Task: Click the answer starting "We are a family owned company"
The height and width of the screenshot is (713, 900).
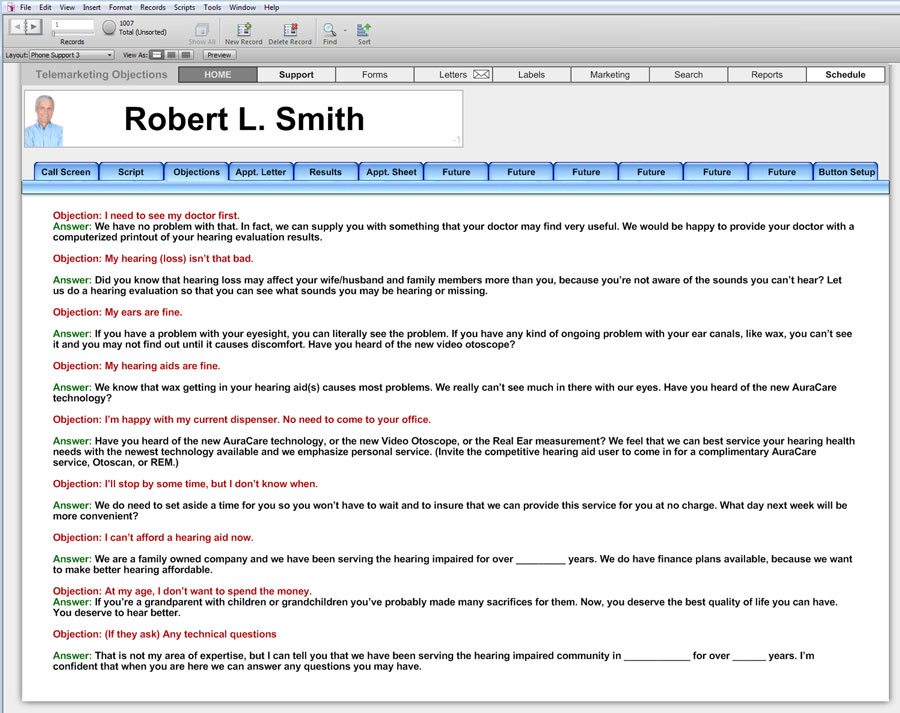Action: [453, 564]
